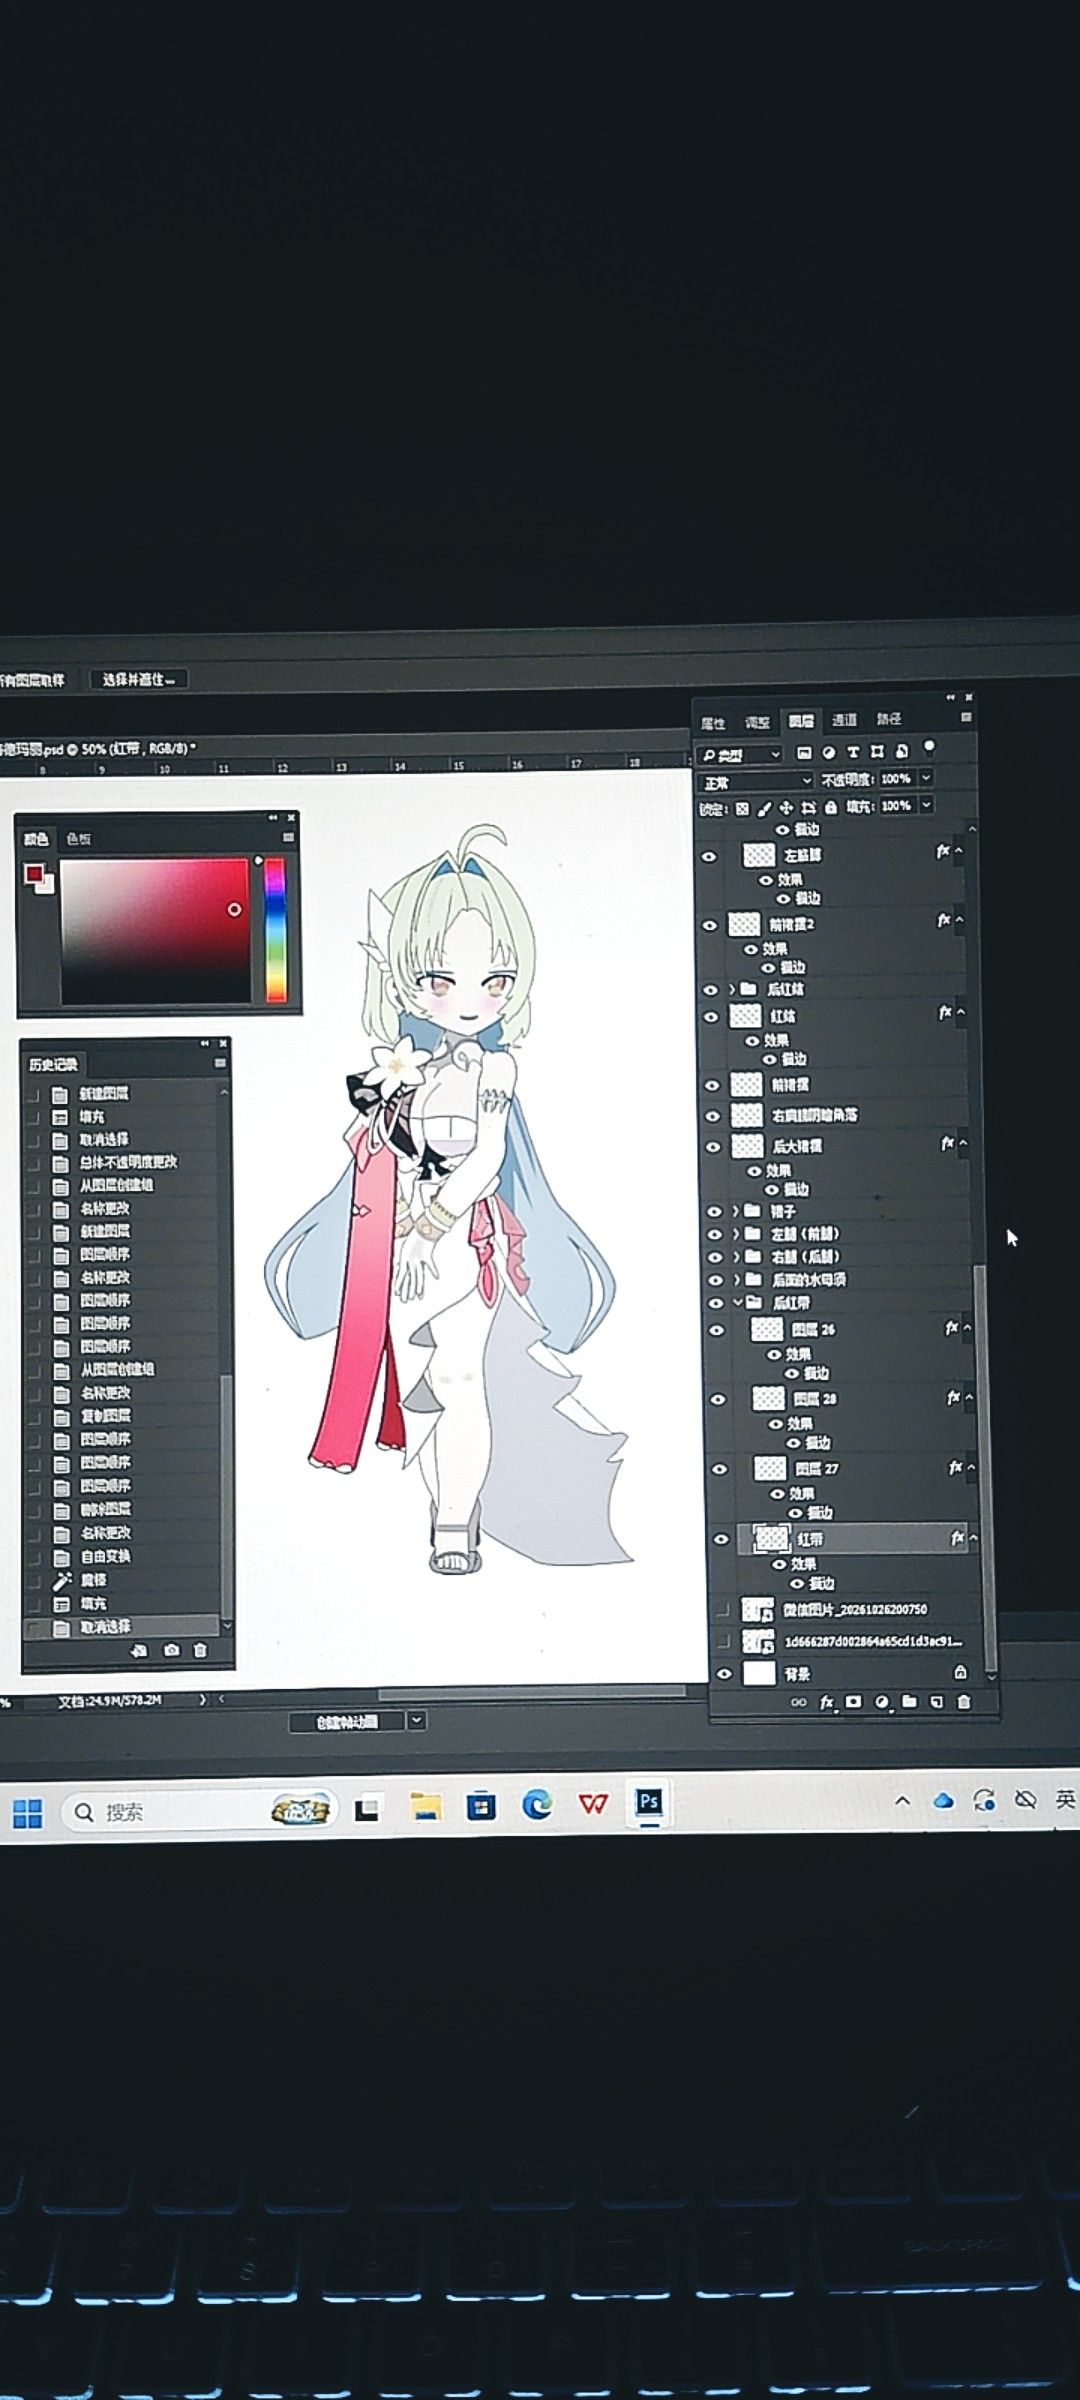Hide the 前裙摆2 layer

click(x=710, y=925)
